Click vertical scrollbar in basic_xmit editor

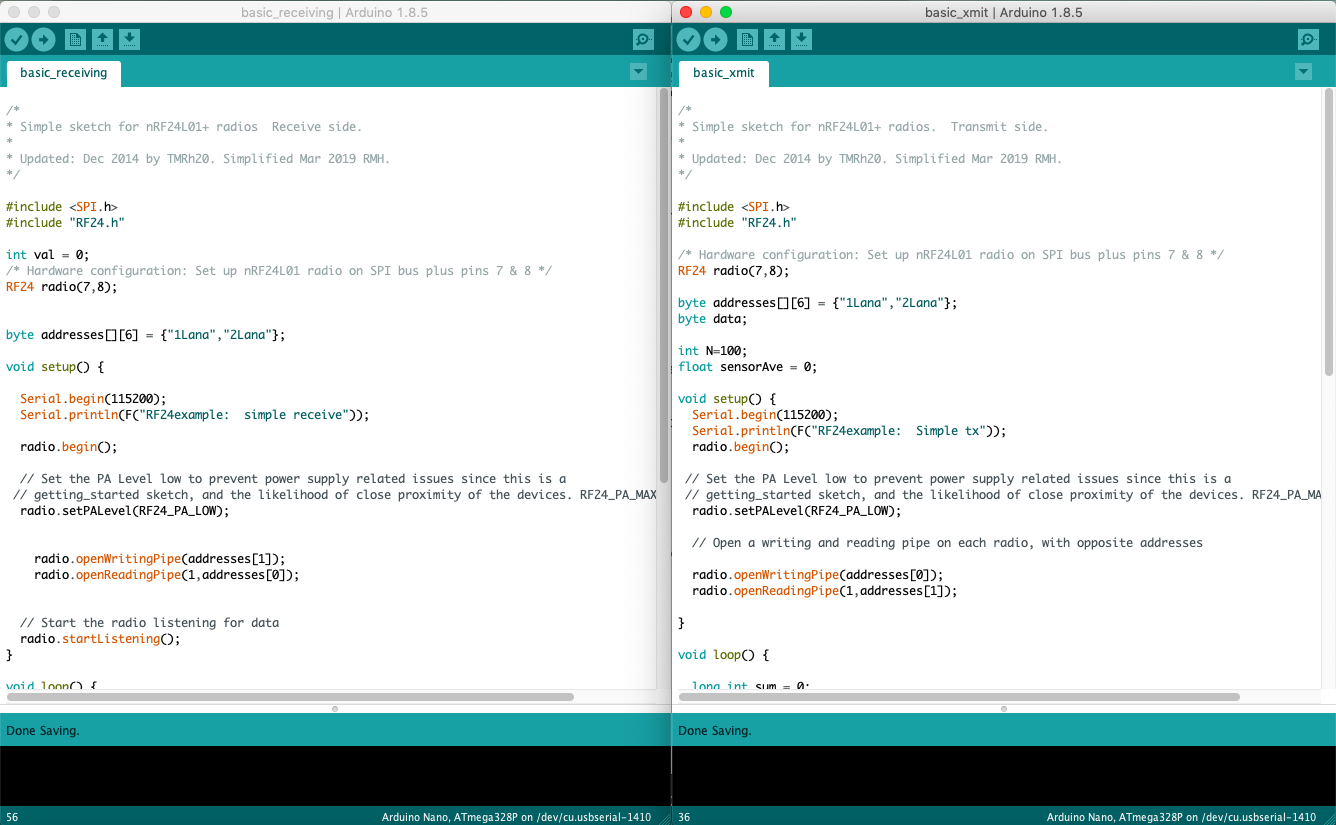coord(1328,230)
